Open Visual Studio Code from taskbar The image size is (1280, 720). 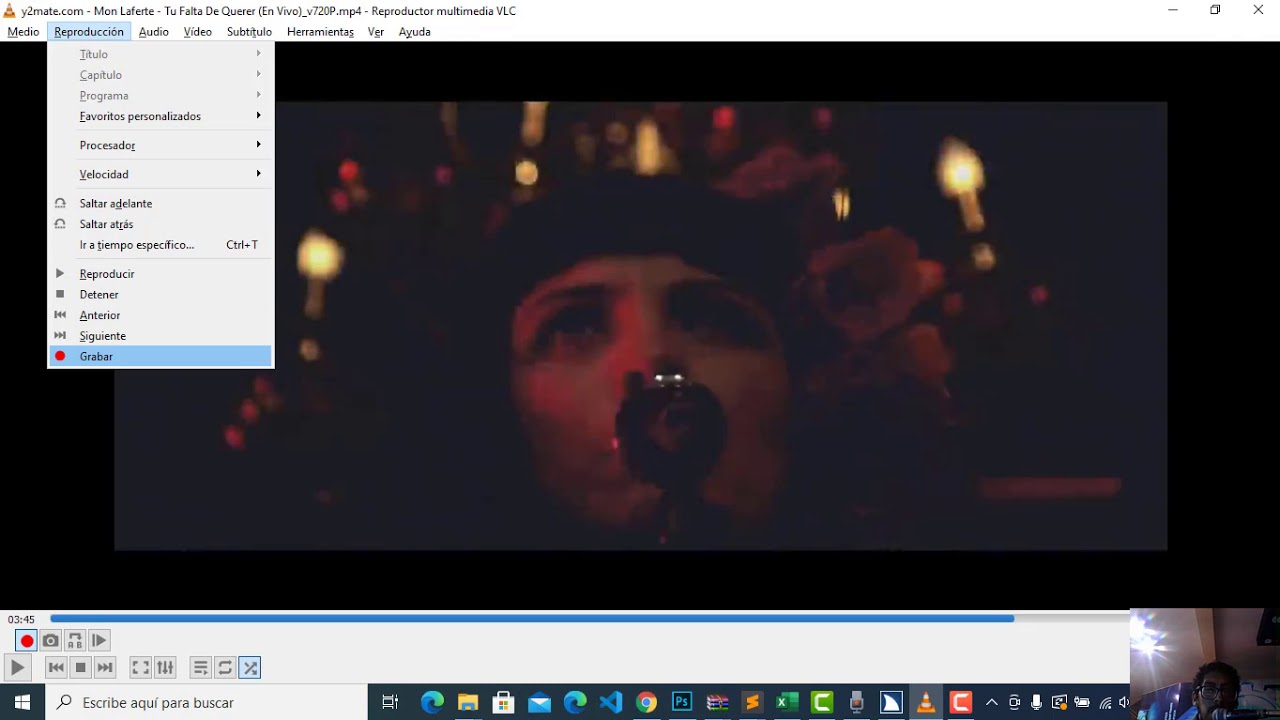(610, 702)
